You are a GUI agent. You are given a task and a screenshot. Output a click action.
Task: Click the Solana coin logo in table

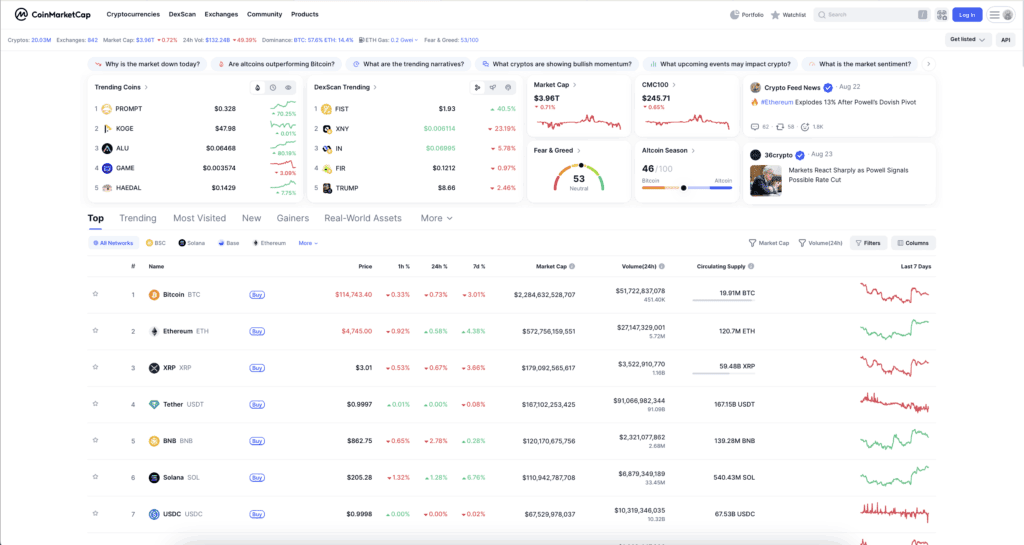[x=154, y=478]
